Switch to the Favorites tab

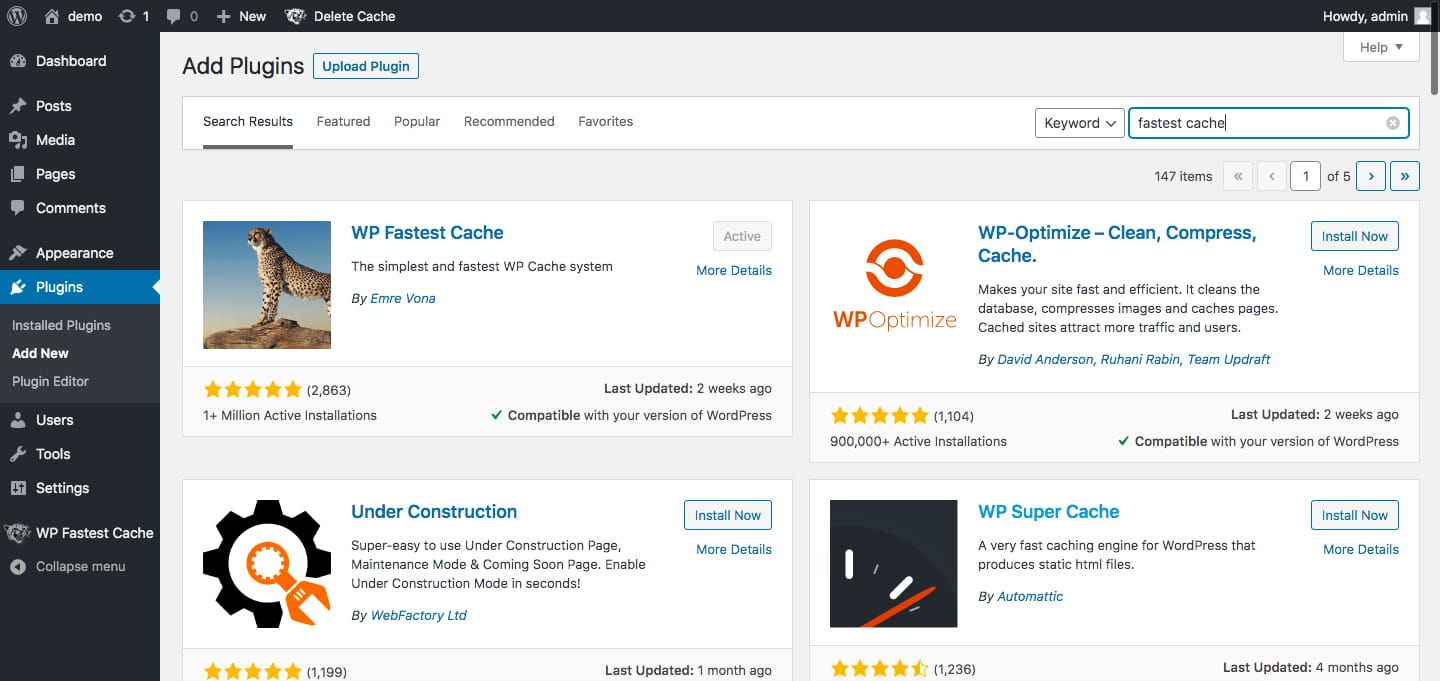pos(606,122)
